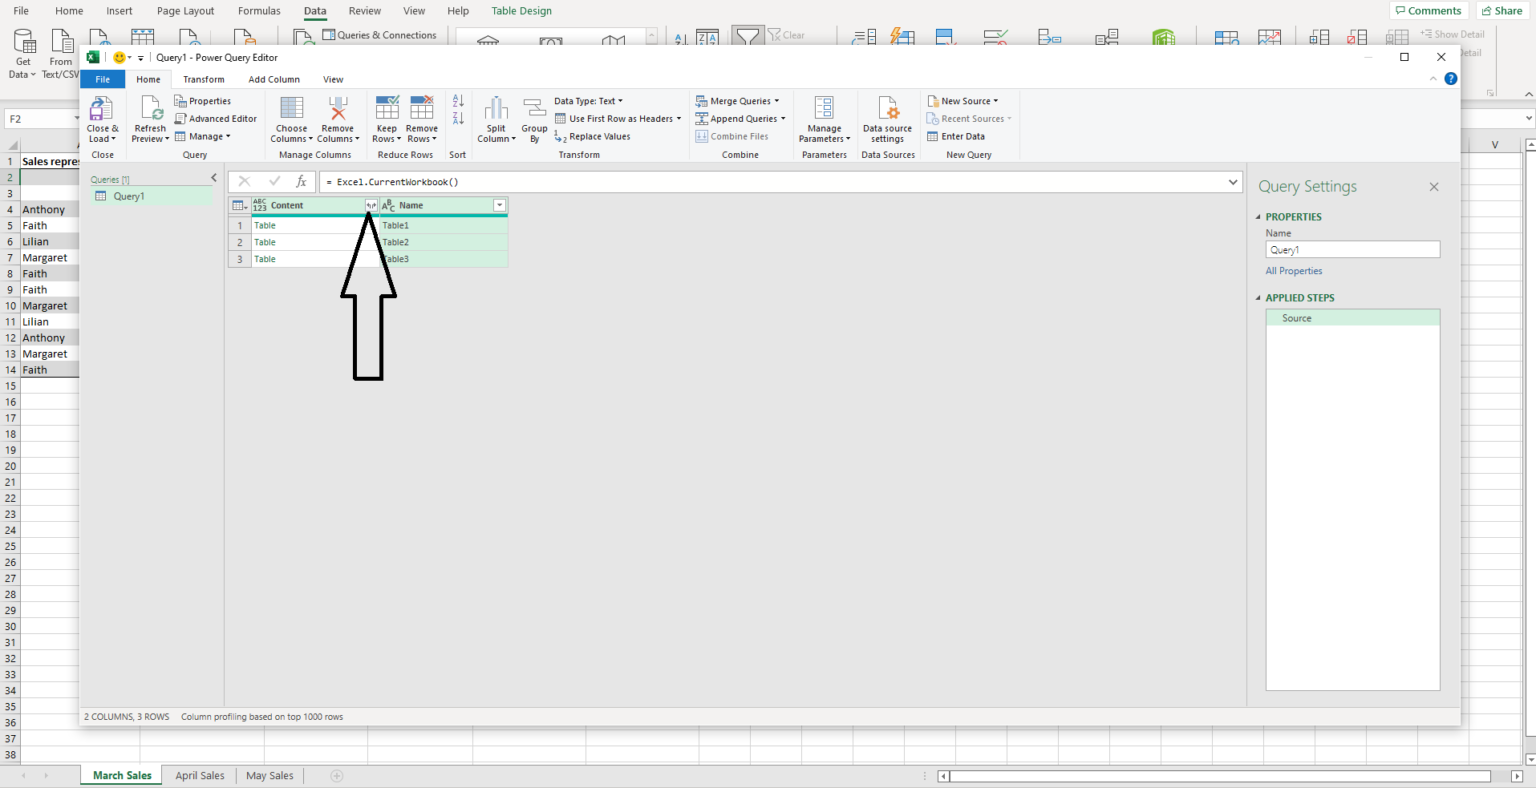Click the Refresh Preview icon

(x=151, y=109)
